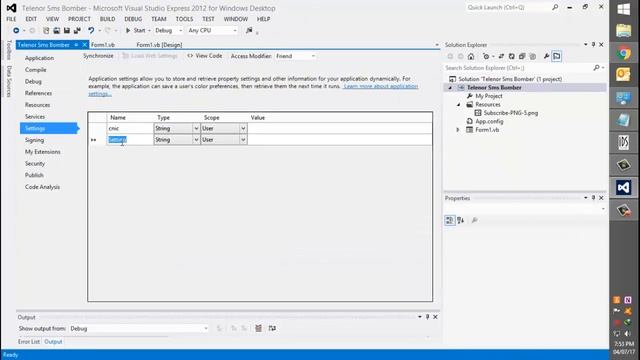Click the Clear All icon in Output panel
The image size is (640, 360).
258,328
